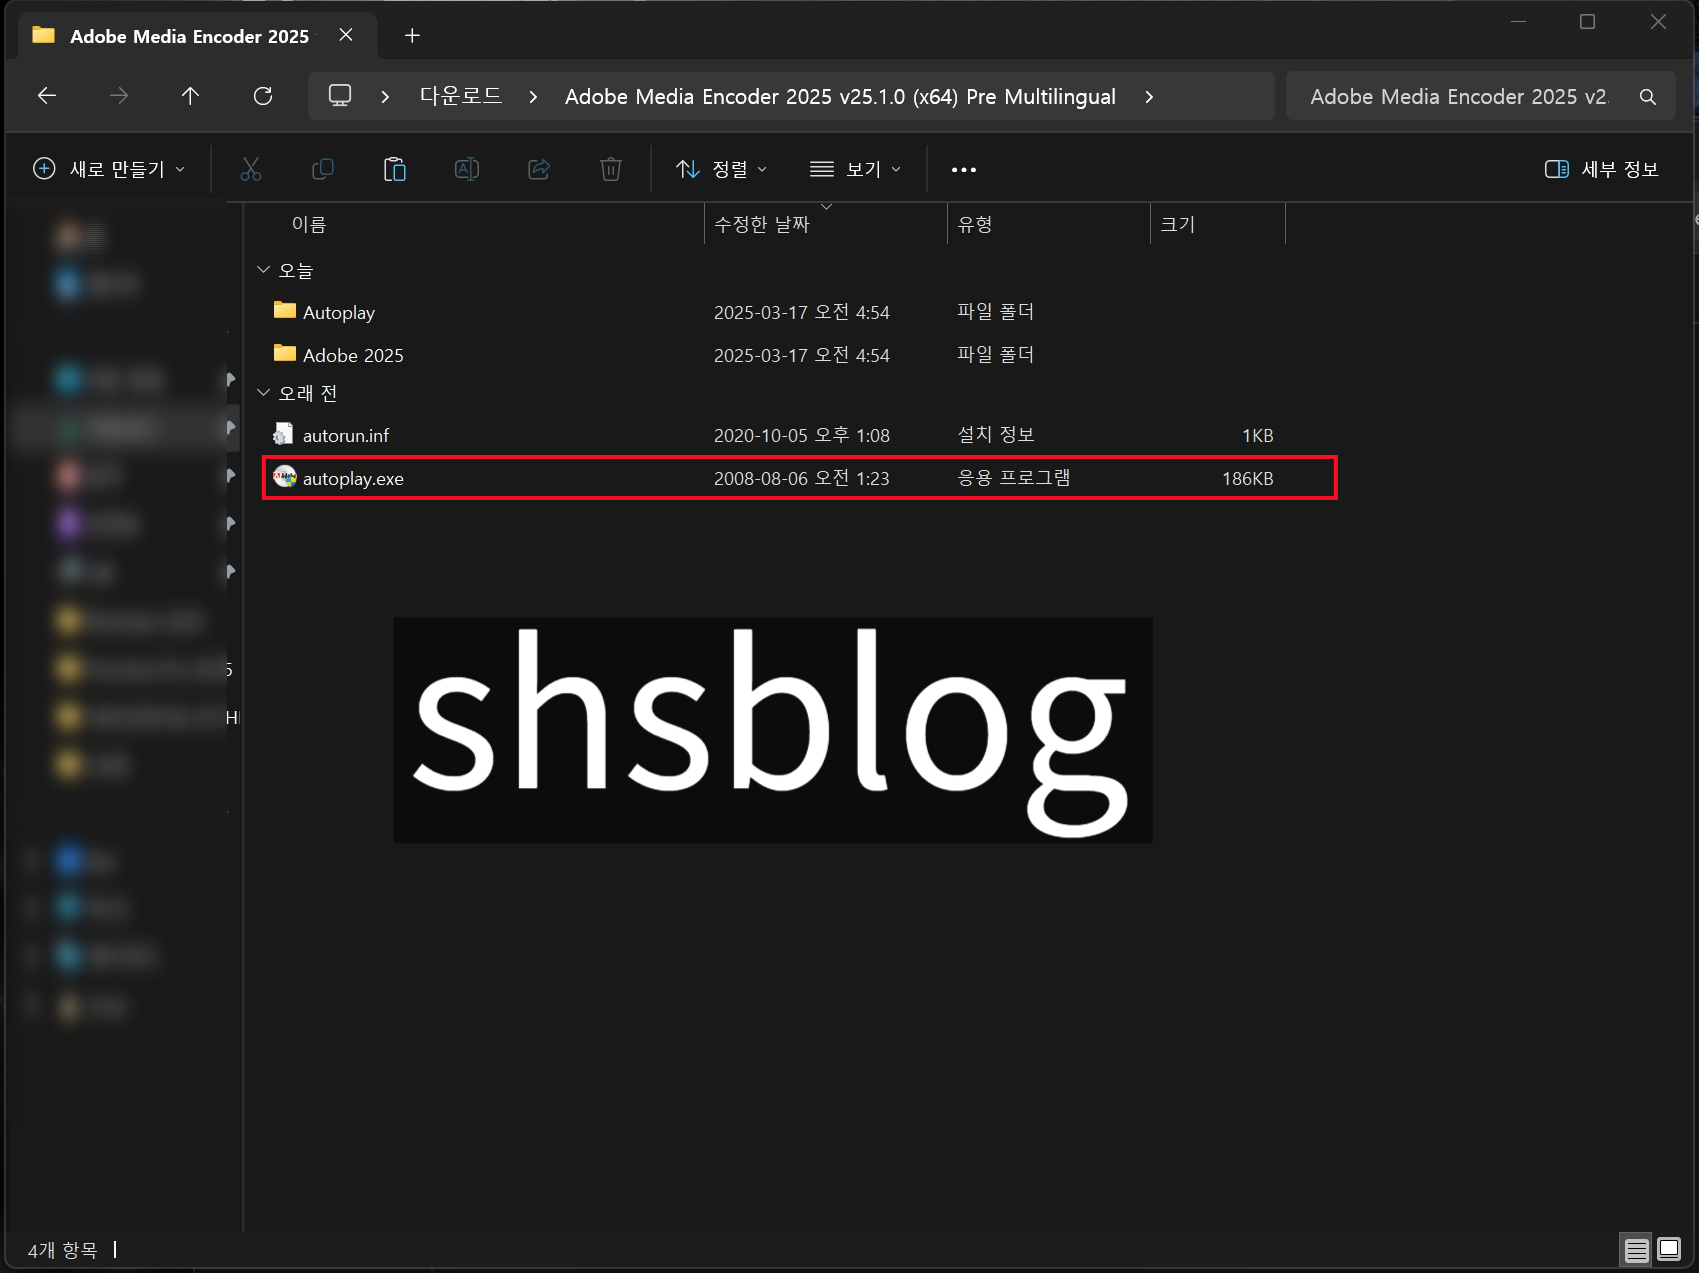
Task: Click the Paste clipboard icon
Action: (x=395, y=169)
